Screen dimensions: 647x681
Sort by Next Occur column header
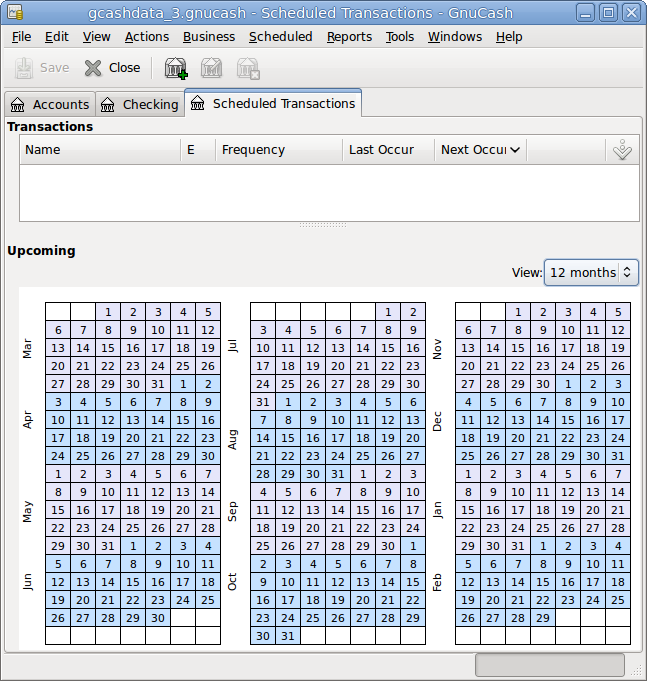coord(480,150)
